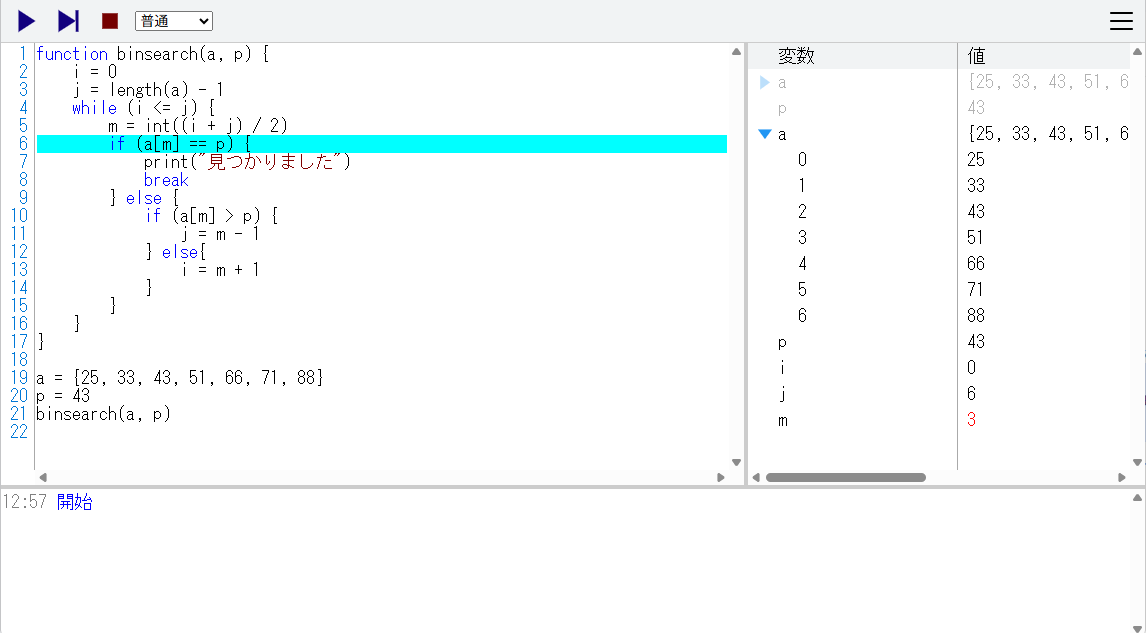Click the function binsearch(a, p) definition line

tap(153, 54)
